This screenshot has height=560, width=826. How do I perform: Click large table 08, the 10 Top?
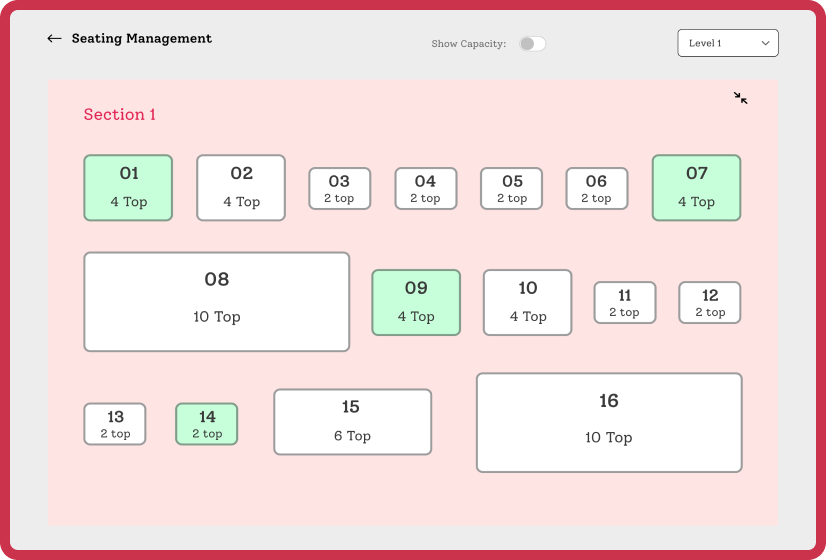[x=217, y=302]
